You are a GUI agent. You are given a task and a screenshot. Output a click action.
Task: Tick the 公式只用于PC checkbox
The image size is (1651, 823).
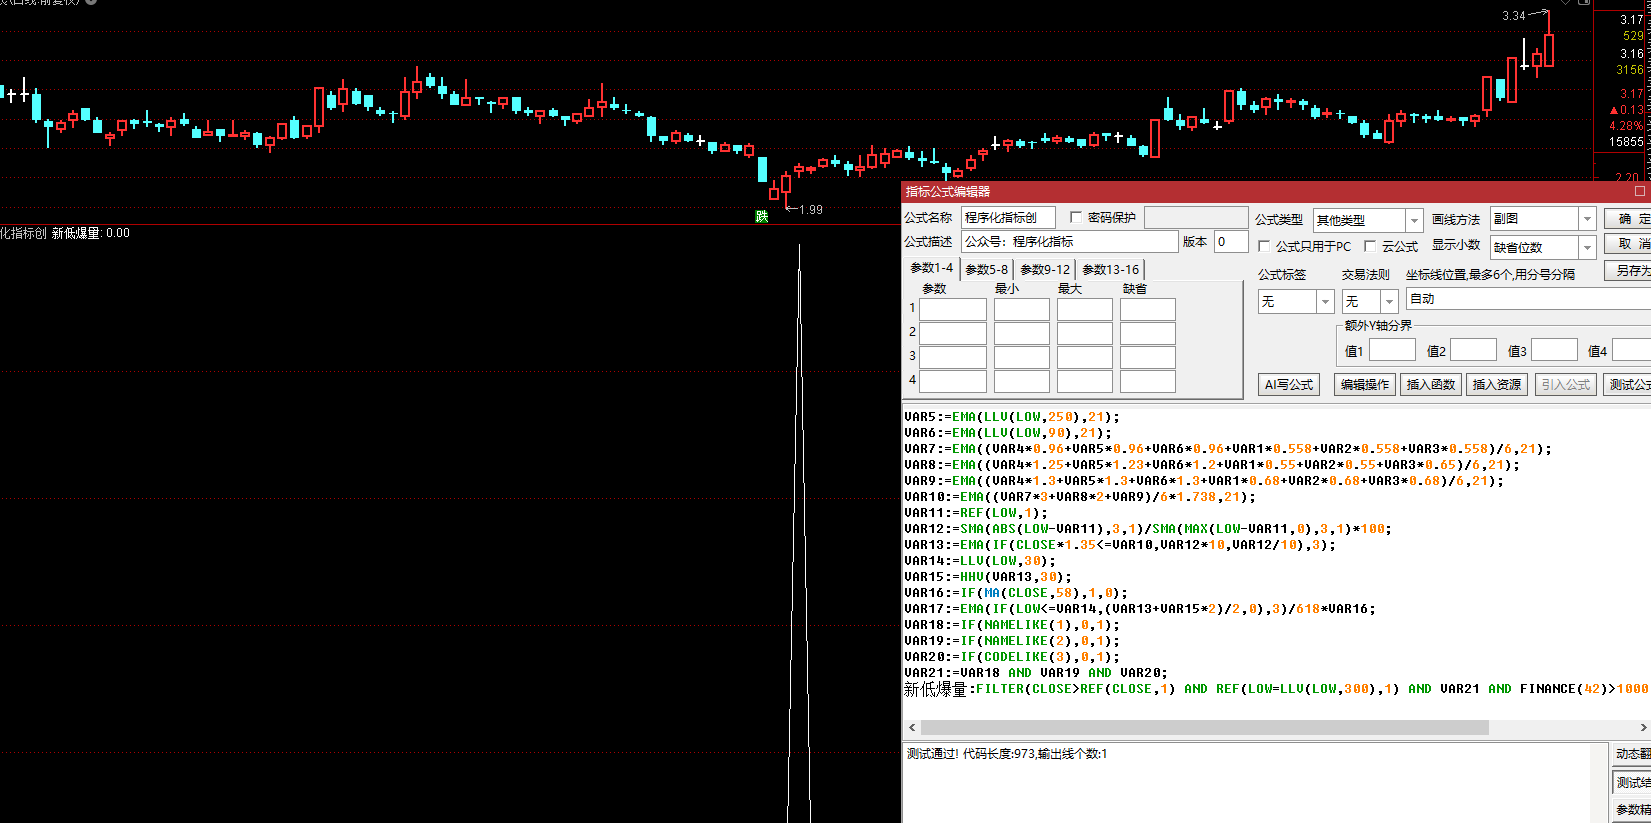coord(1264,246)
